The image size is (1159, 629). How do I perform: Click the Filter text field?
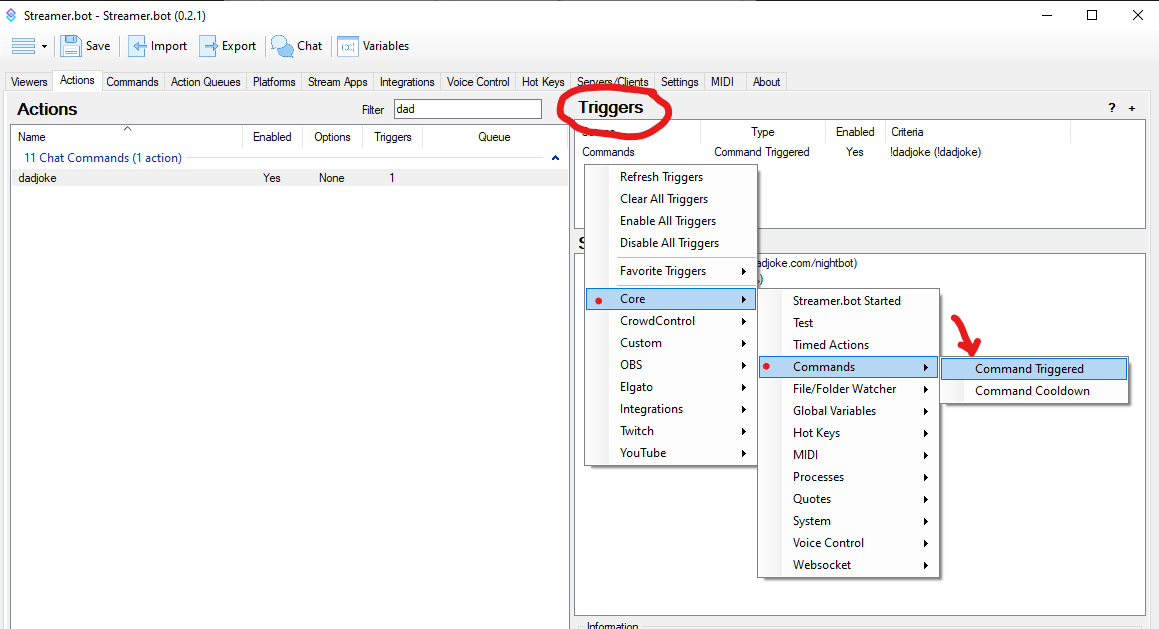pyautogui.click(x=468, y=109)
